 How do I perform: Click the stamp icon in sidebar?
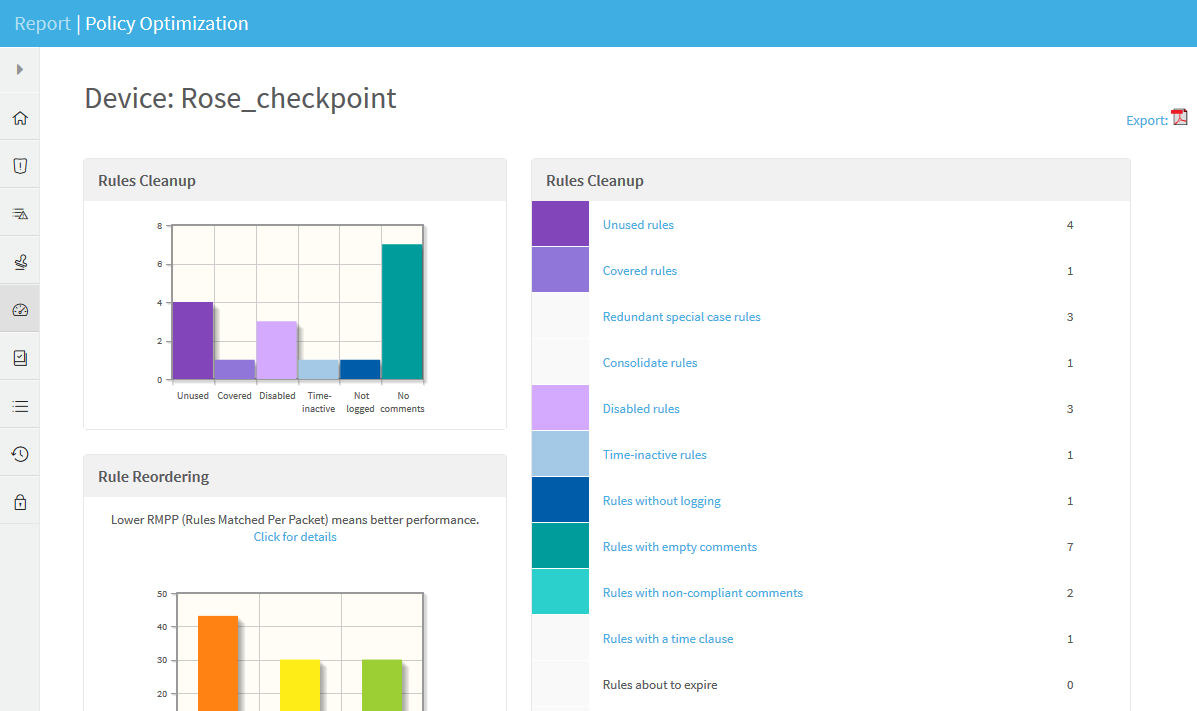pos(20,262)
